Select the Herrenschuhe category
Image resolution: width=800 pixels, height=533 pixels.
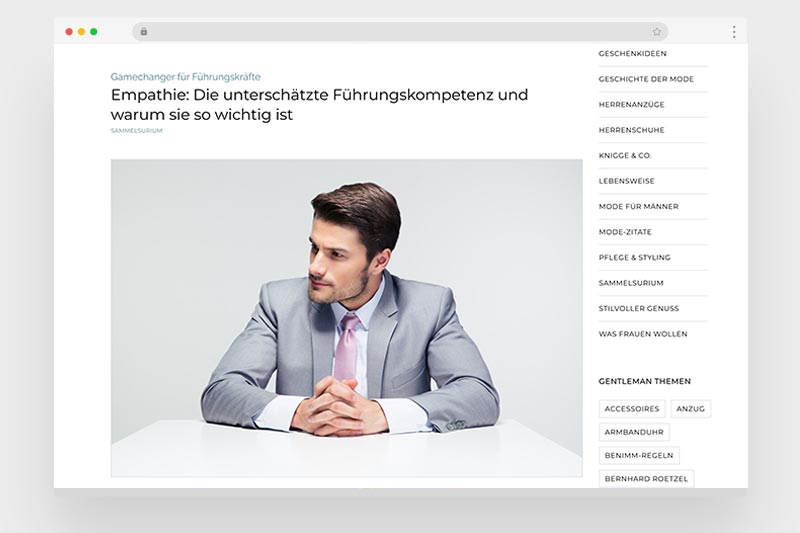click(x=631, y=130)
